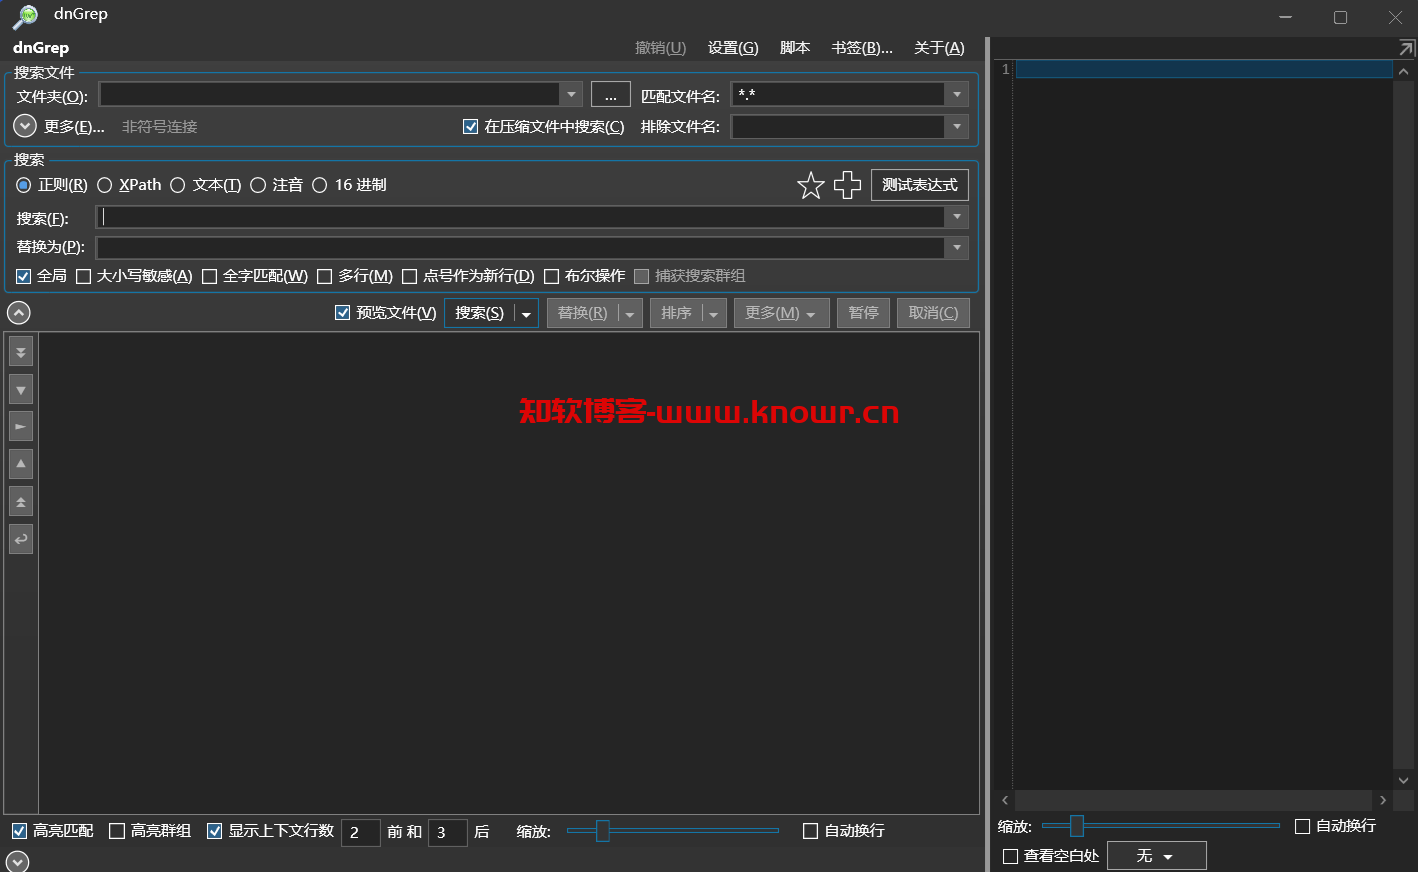Jump to first result arrow icon
This screenshot has height=872, width=1418.
21,501
